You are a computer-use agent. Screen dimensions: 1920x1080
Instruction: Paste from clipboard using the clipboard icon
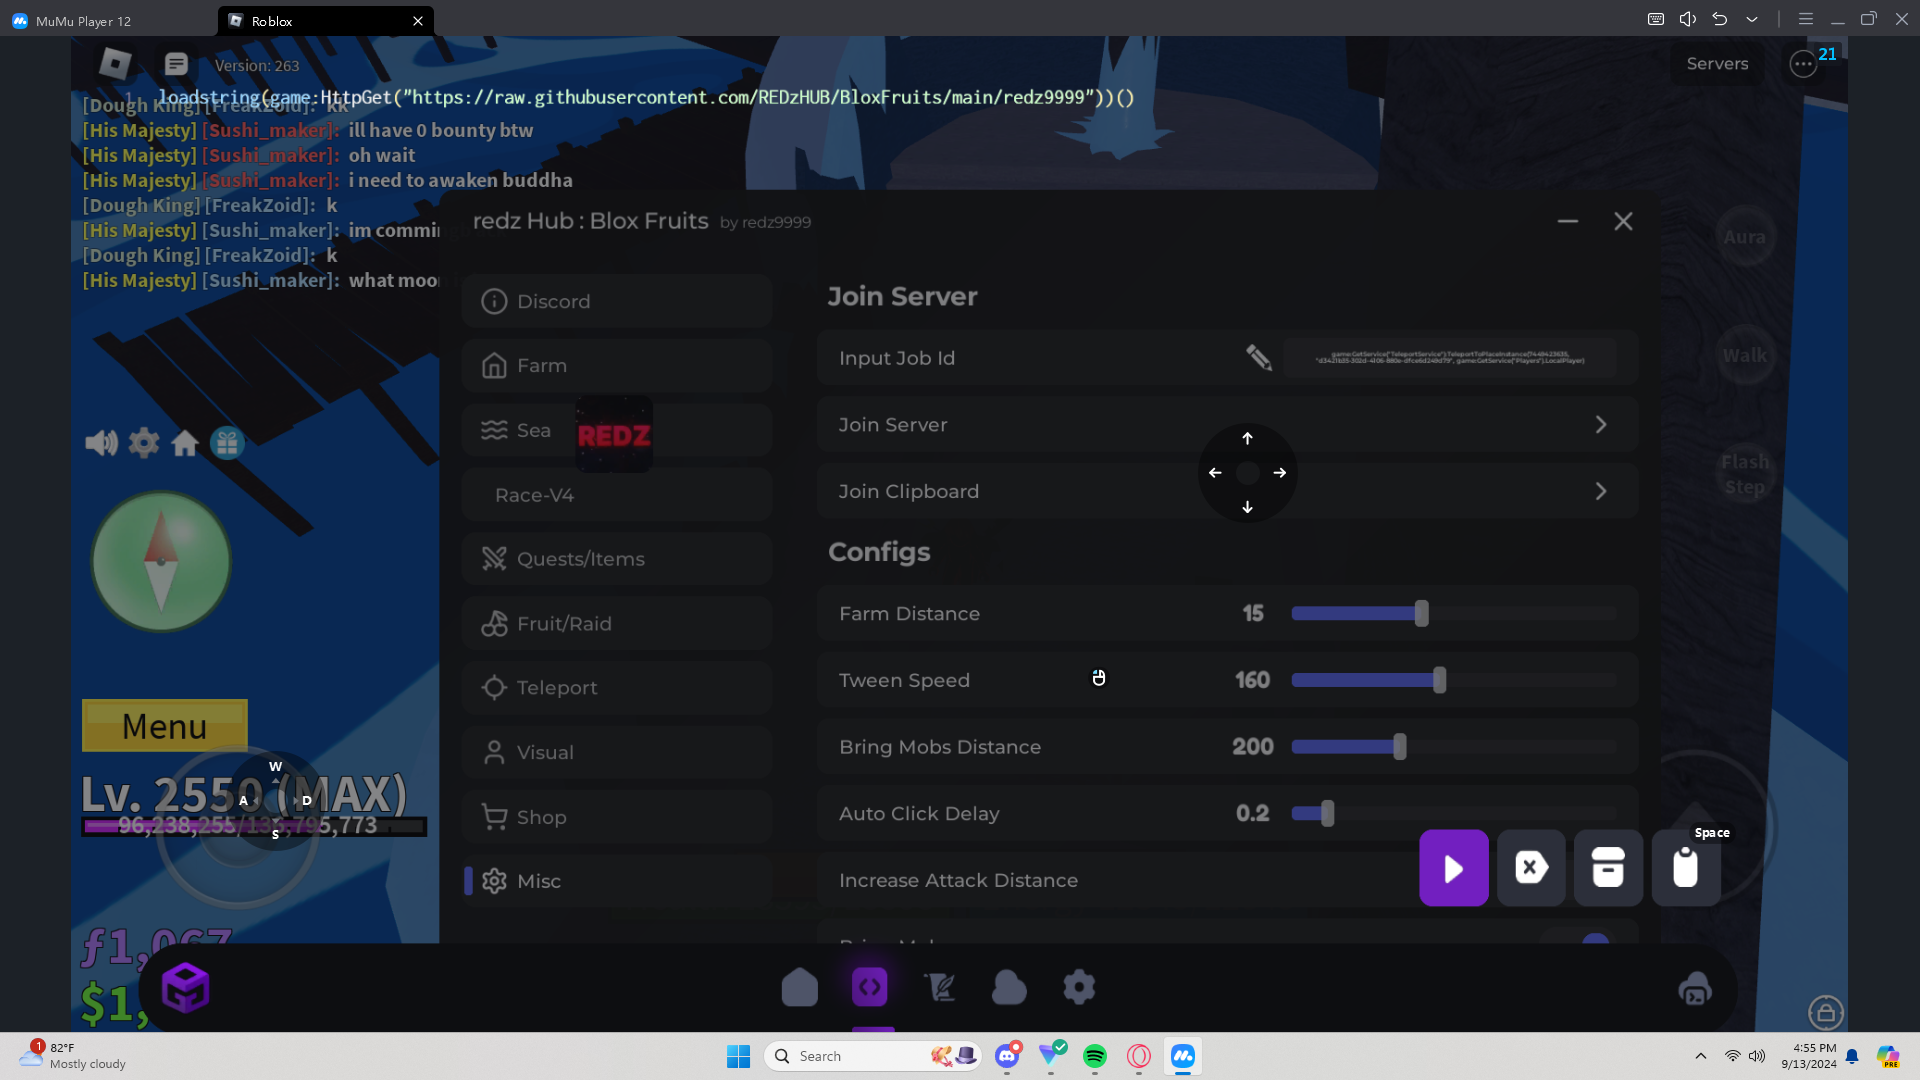pyautogui.click(x=1686, y=868)
